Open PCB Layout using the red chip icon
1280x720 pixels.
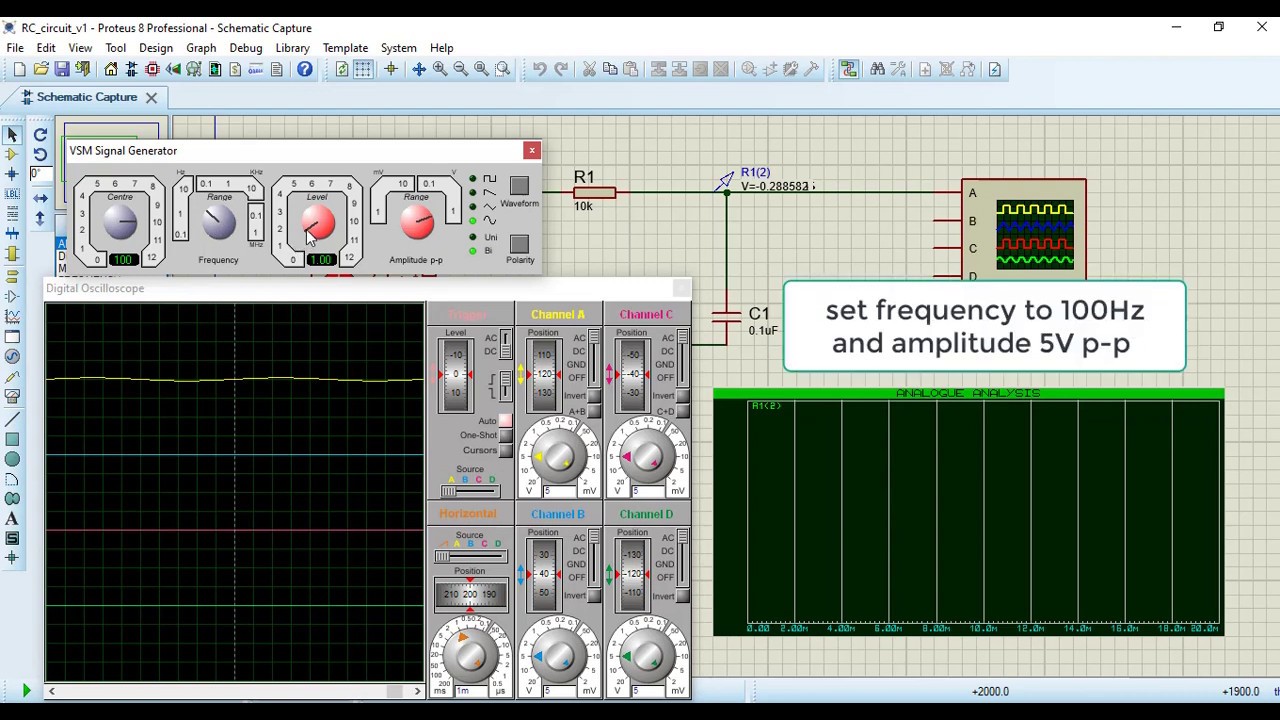152,69
